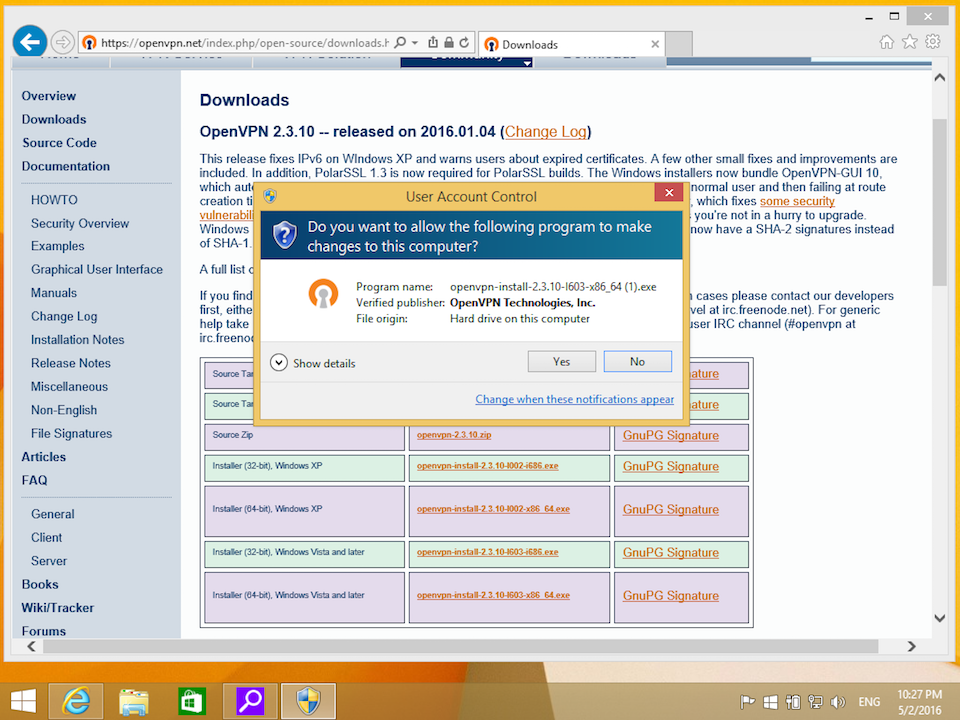Open Articles in the sidebar
Viewport: 960px width, 720px height.
[x=43, y=457]
